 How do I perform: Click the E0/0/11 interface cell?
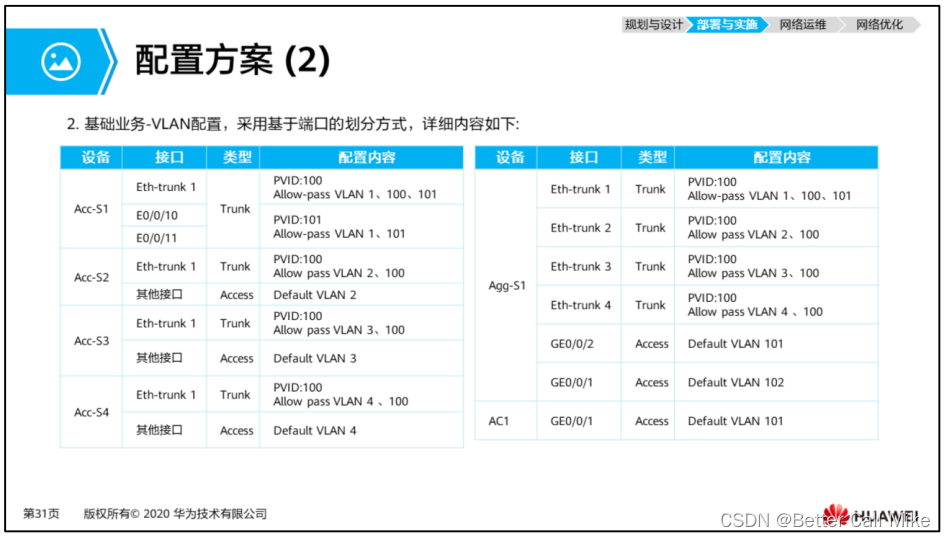[x=165, y=237]
